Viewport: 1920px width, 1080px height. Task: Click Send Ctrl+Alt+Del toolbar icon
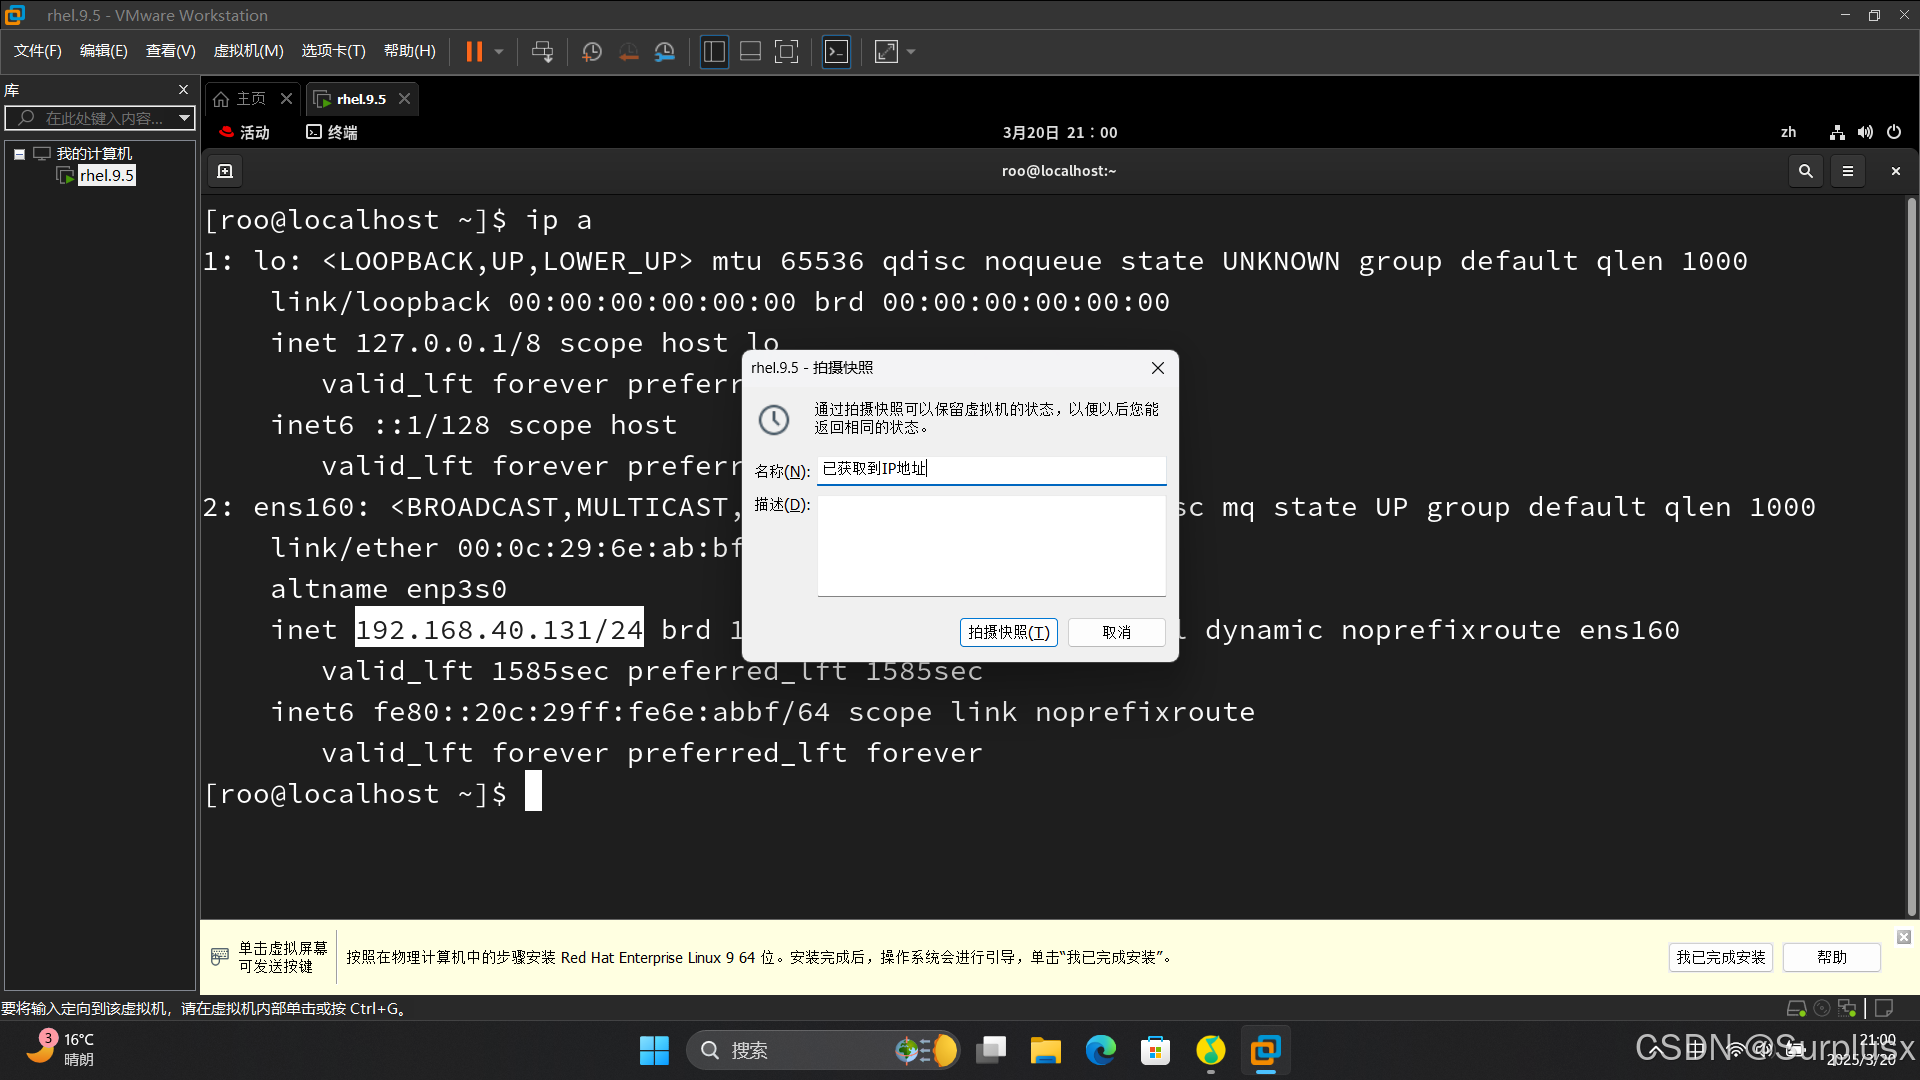coord(542,51)
